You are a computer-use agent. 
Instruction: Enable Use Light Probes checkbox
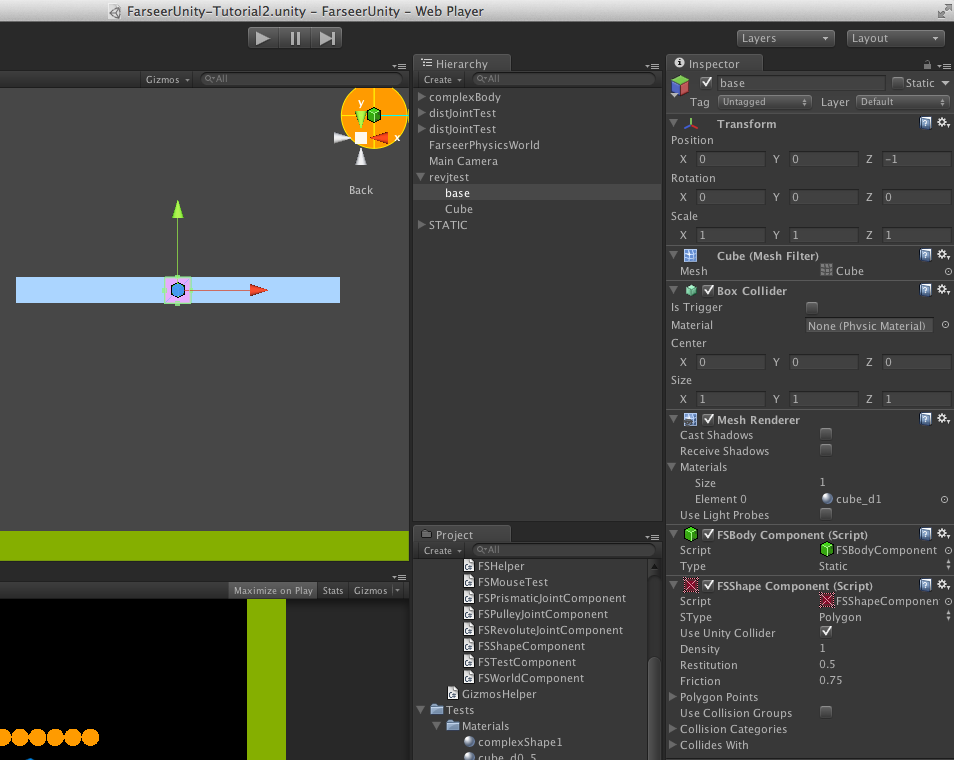coord(826,514)
